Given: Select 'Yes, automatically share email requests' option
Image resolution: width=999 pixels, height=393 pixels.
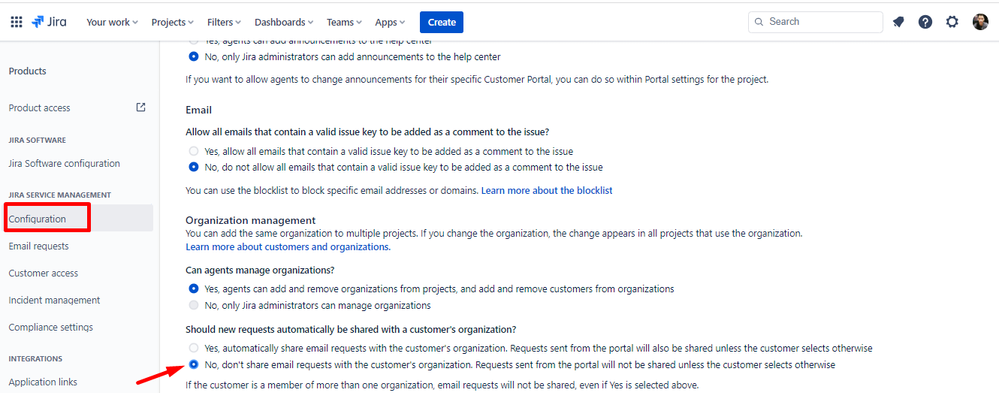Looking at the screenshot, I should point(194,348).
